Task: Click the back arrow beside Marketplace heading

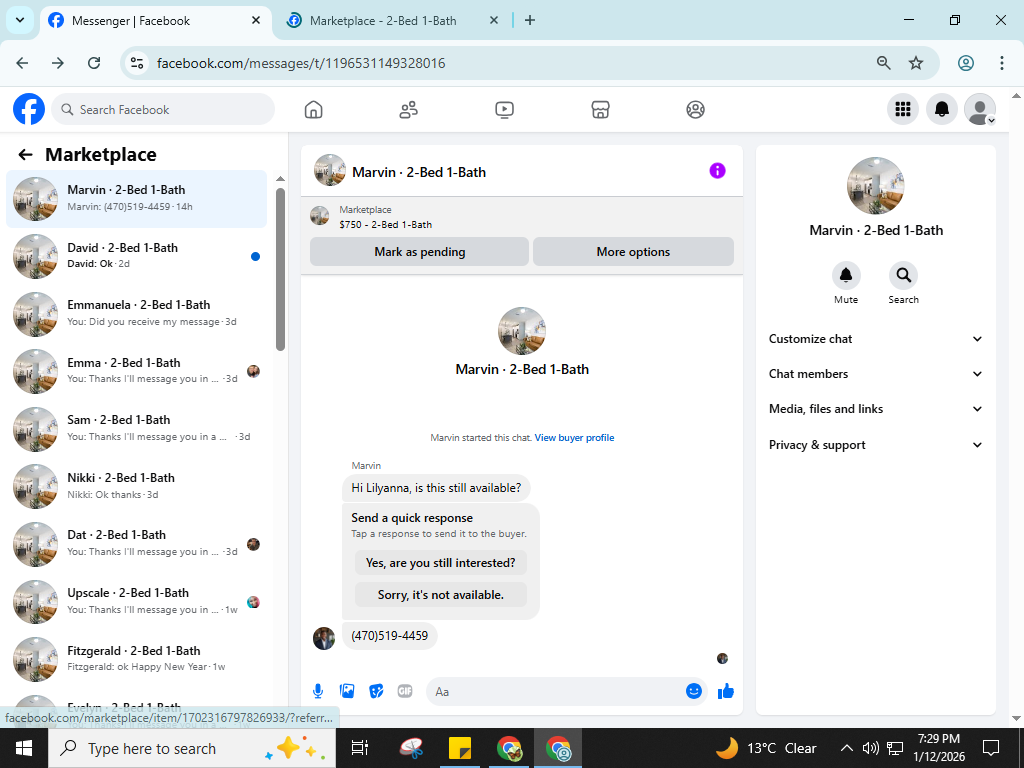Action: click(x=25, y=155)
